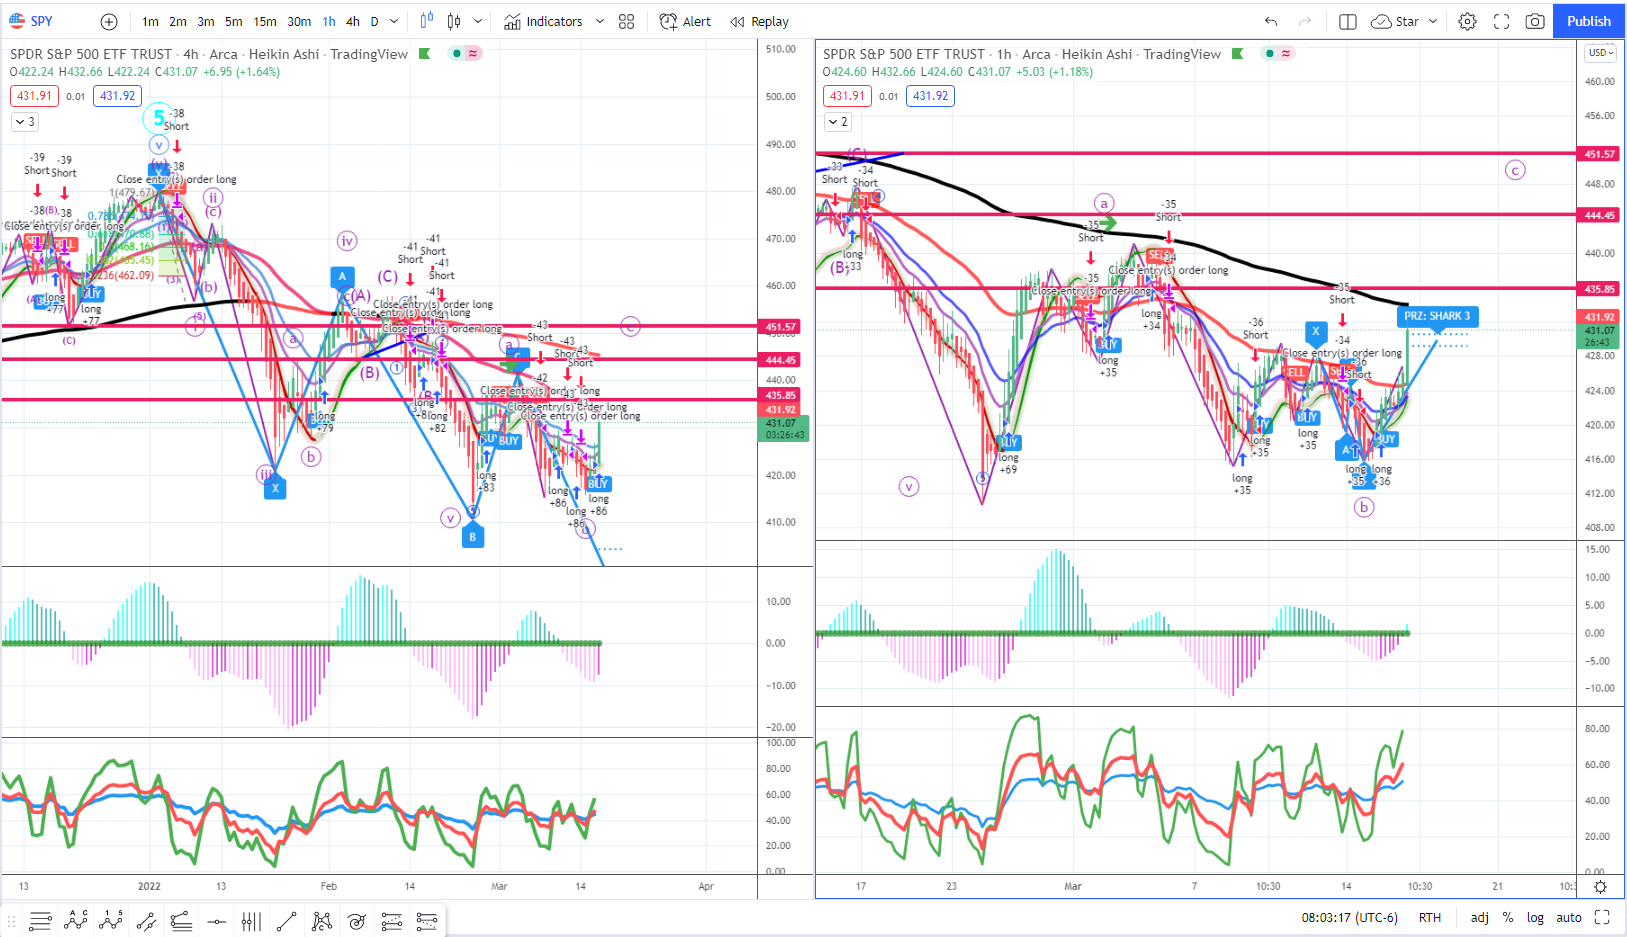Toggle market status indicator on right chart
Viewport: 1627px width, 937px height.
coord(1270,53)
